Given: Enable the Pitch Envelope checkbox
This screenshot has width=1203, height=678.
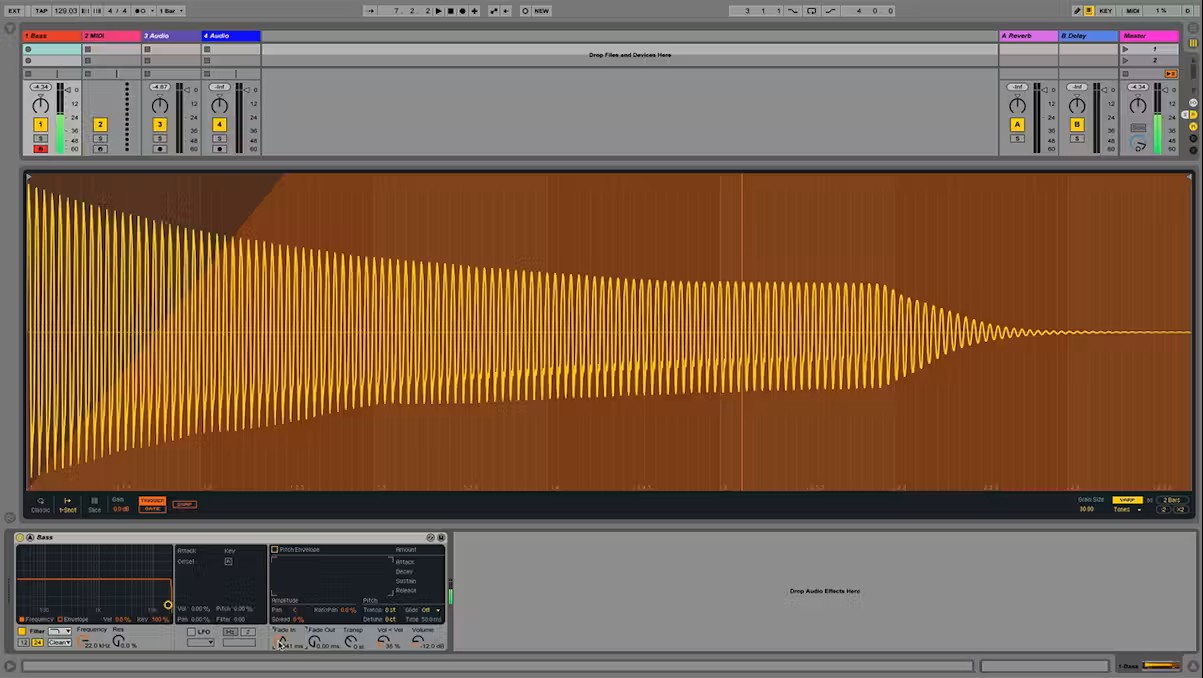Looking at the screenshot, I should point(275,550).
